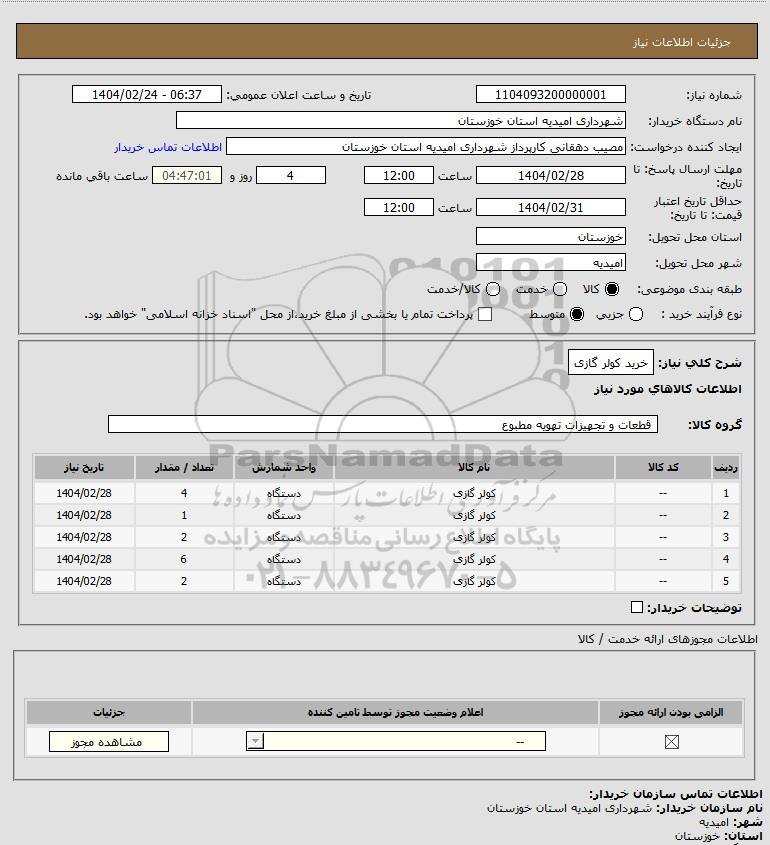Click the ردیف column header
770x845 pixels.
(x=725, y=467)
